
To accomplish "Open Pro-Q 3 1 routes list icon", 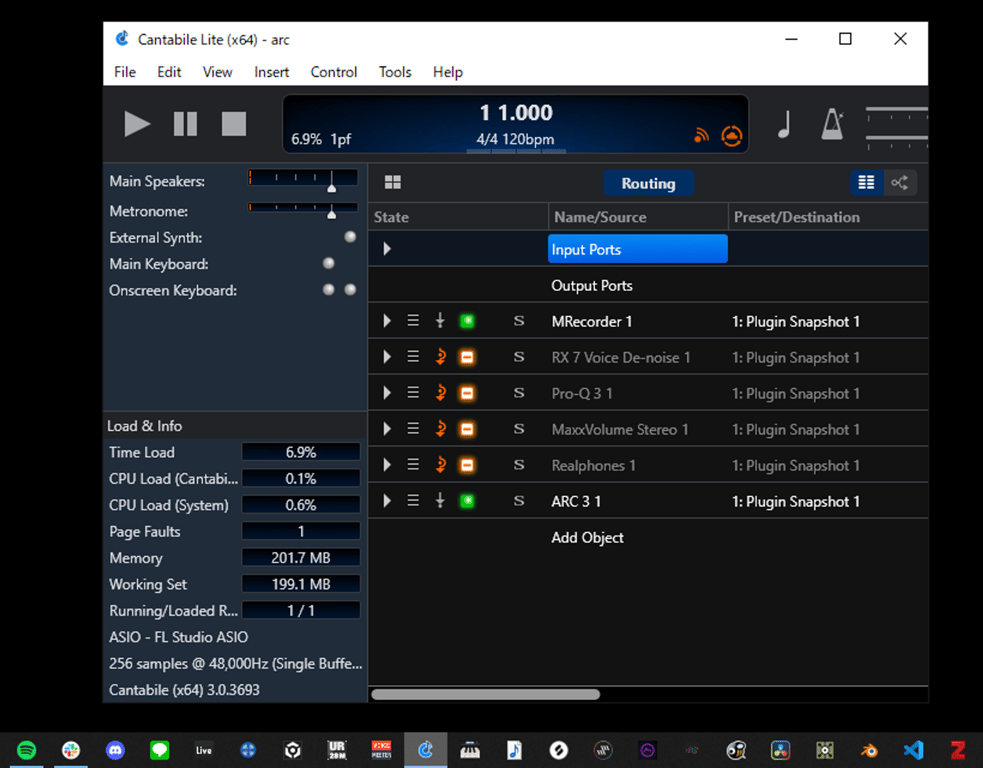I will pyautogui.click(x=413, y=393).
